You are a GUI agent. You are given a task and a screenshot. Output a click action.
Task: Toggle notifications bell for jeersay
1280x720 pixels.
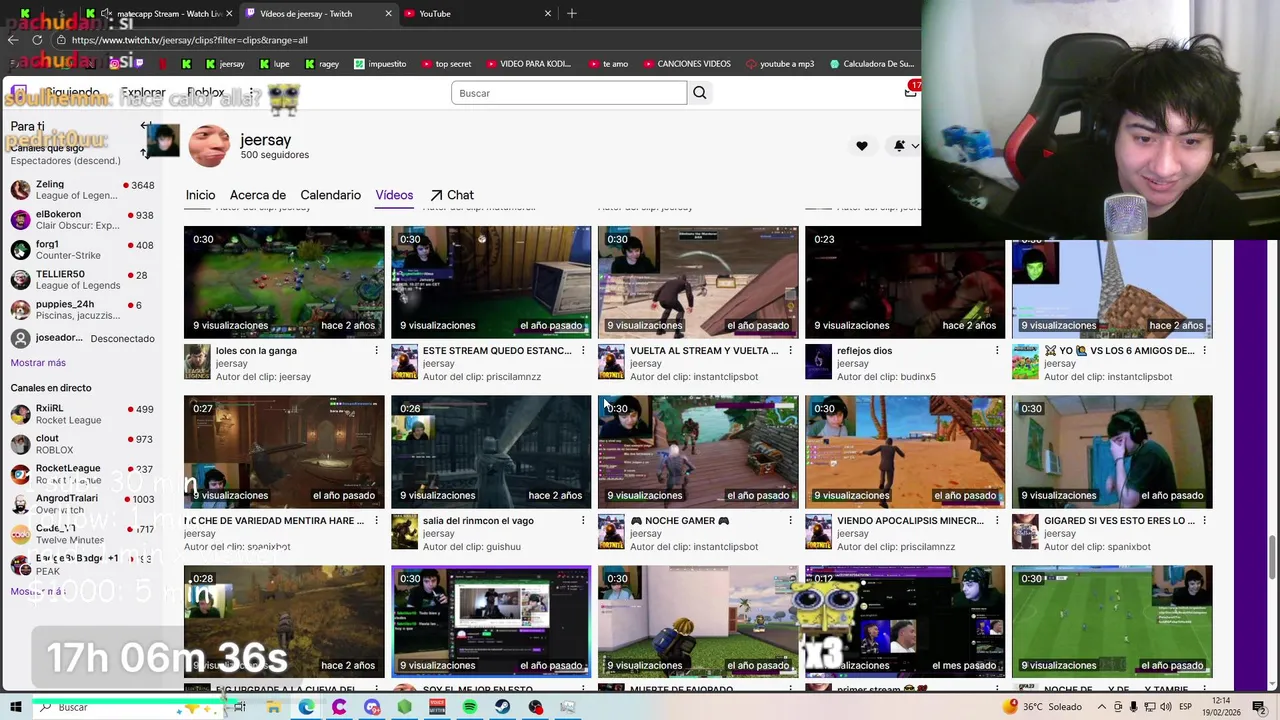tap(899, 146)
